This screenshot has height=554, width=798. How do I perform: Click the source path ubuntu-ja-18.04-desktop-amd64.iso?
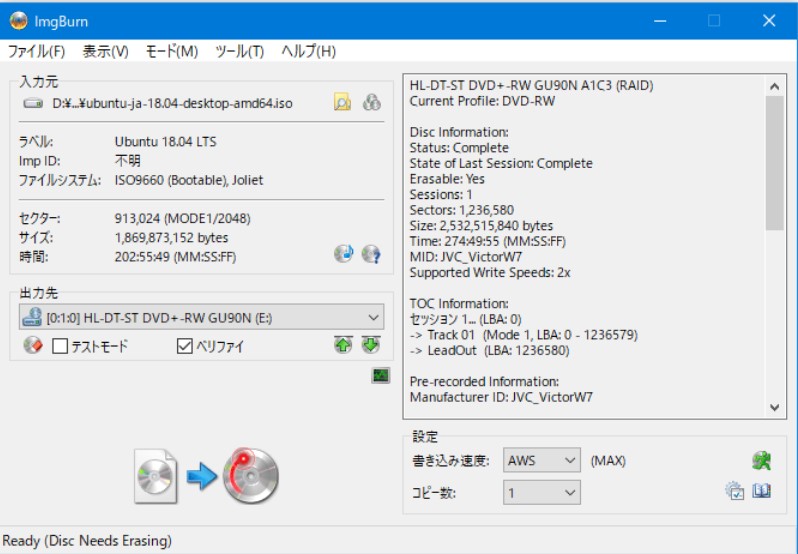click(x=173, y=103)
